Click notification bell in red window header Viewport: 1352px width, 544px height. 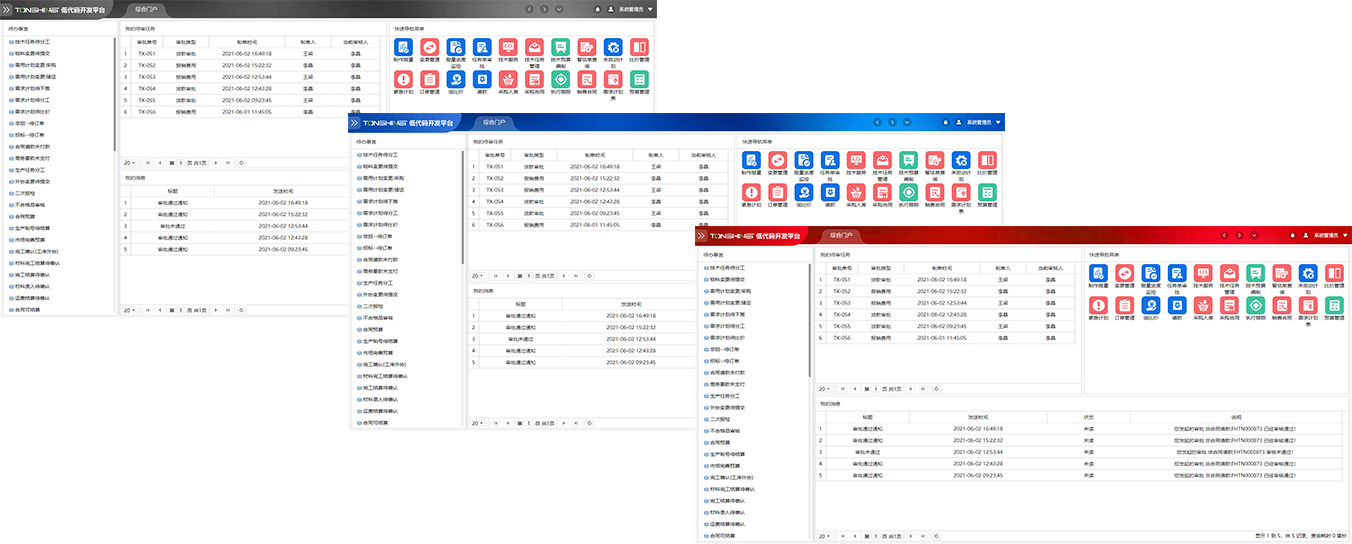point(1293,236)
